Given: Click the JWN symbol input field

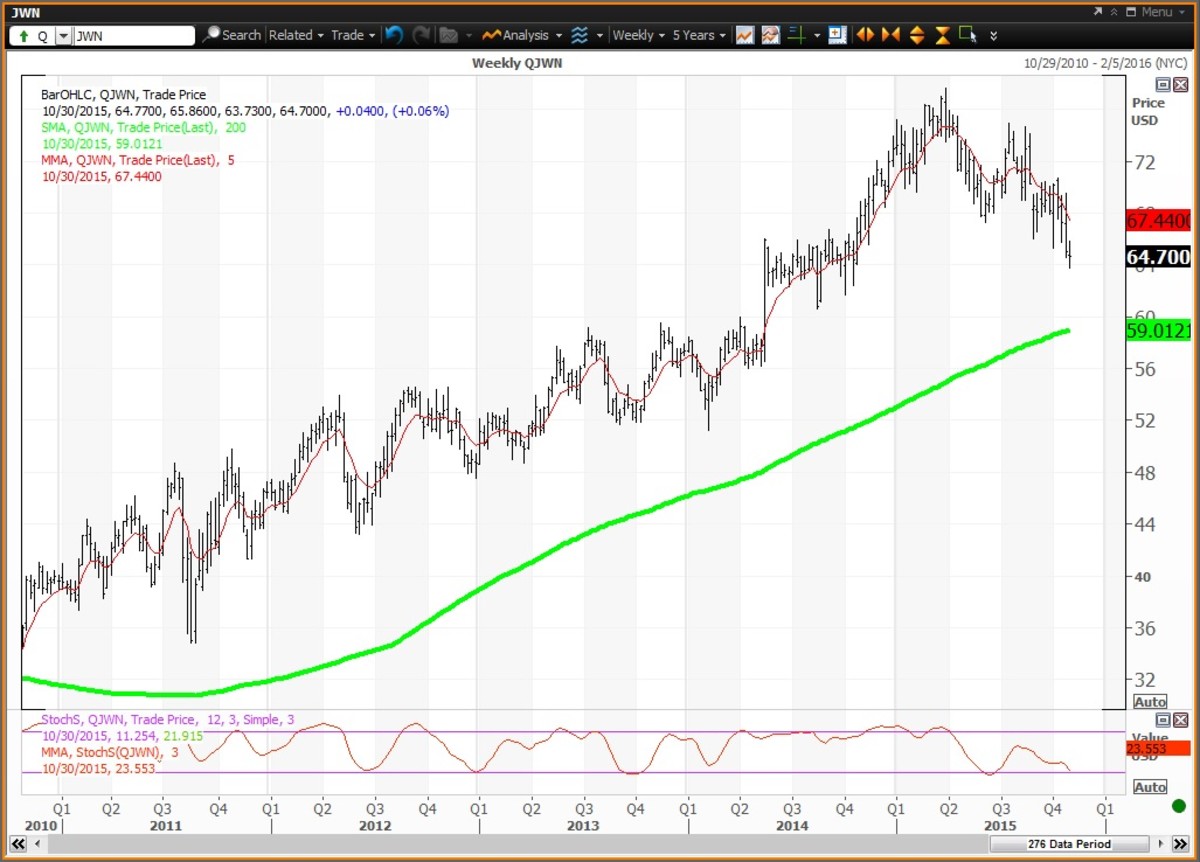Looking at the screenshot, I should click(x=133, y=36).
